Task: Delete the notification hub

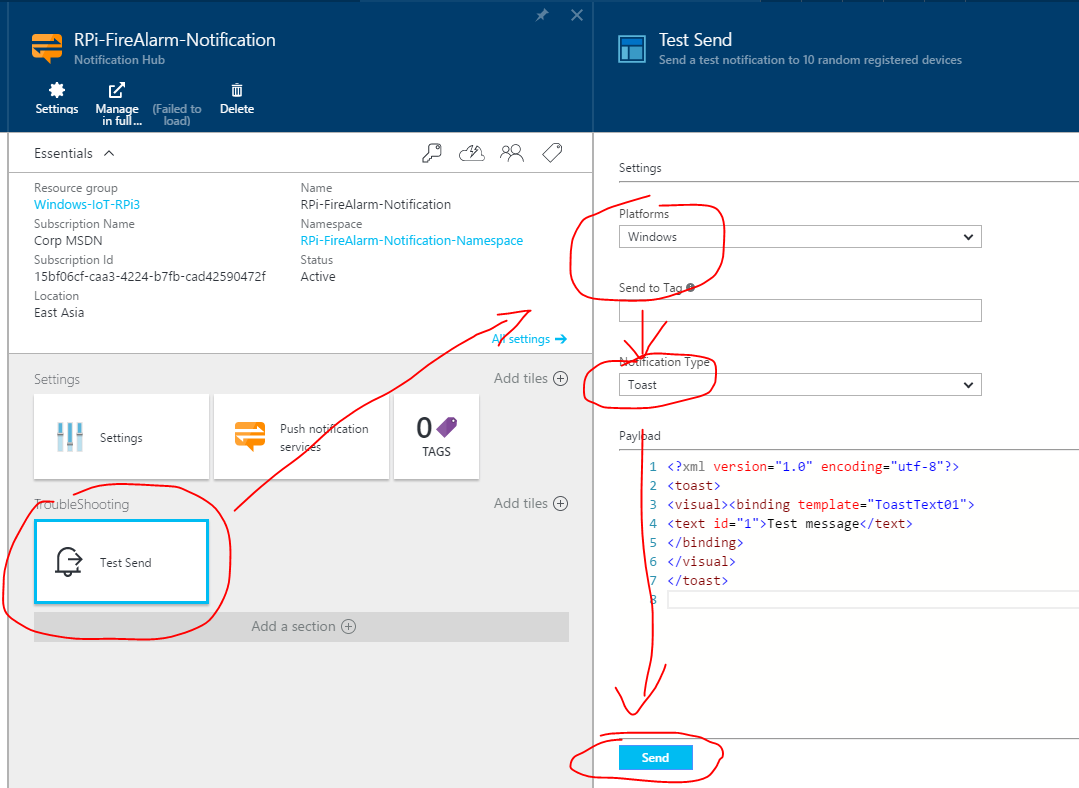Action: [x=237, y=99]
